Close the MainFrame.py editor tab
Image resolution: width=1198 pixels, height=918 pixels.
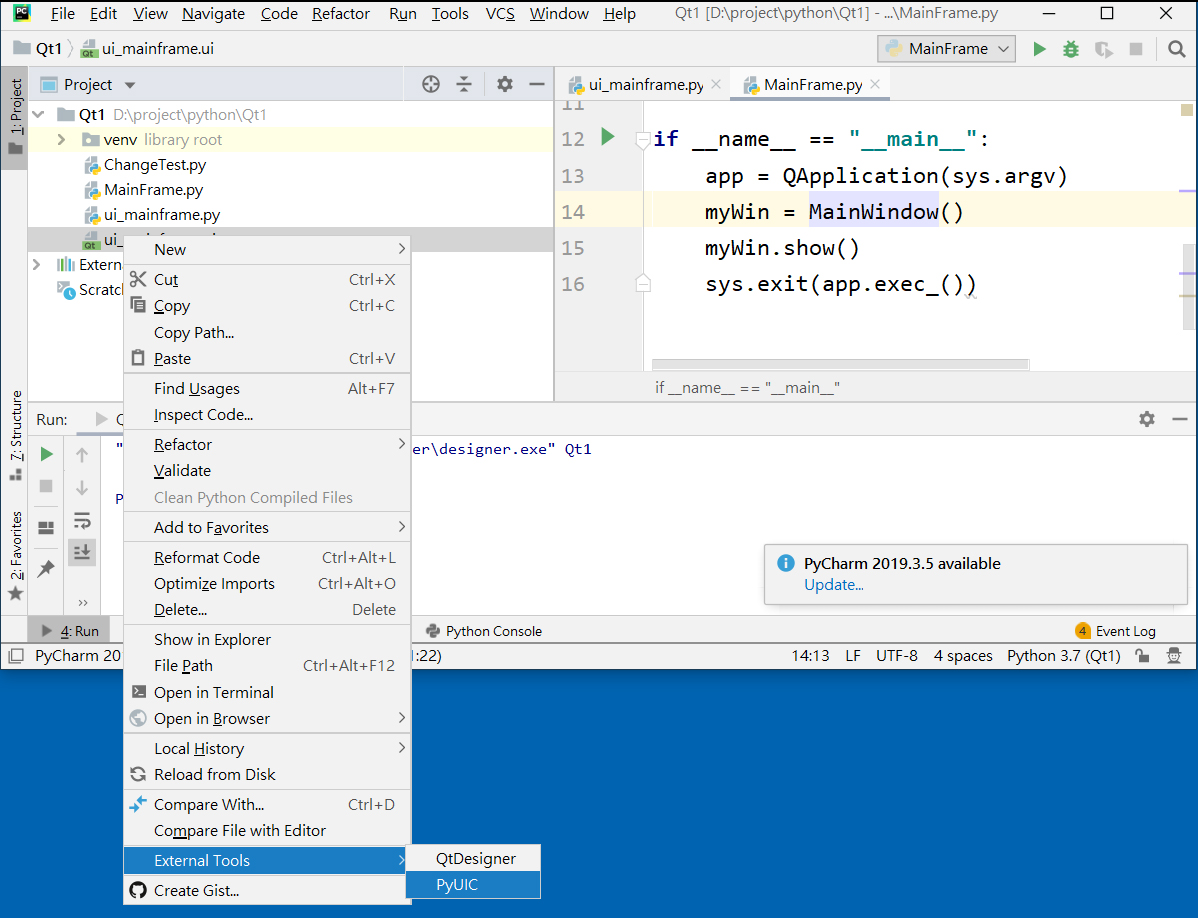tap(876, 84)
